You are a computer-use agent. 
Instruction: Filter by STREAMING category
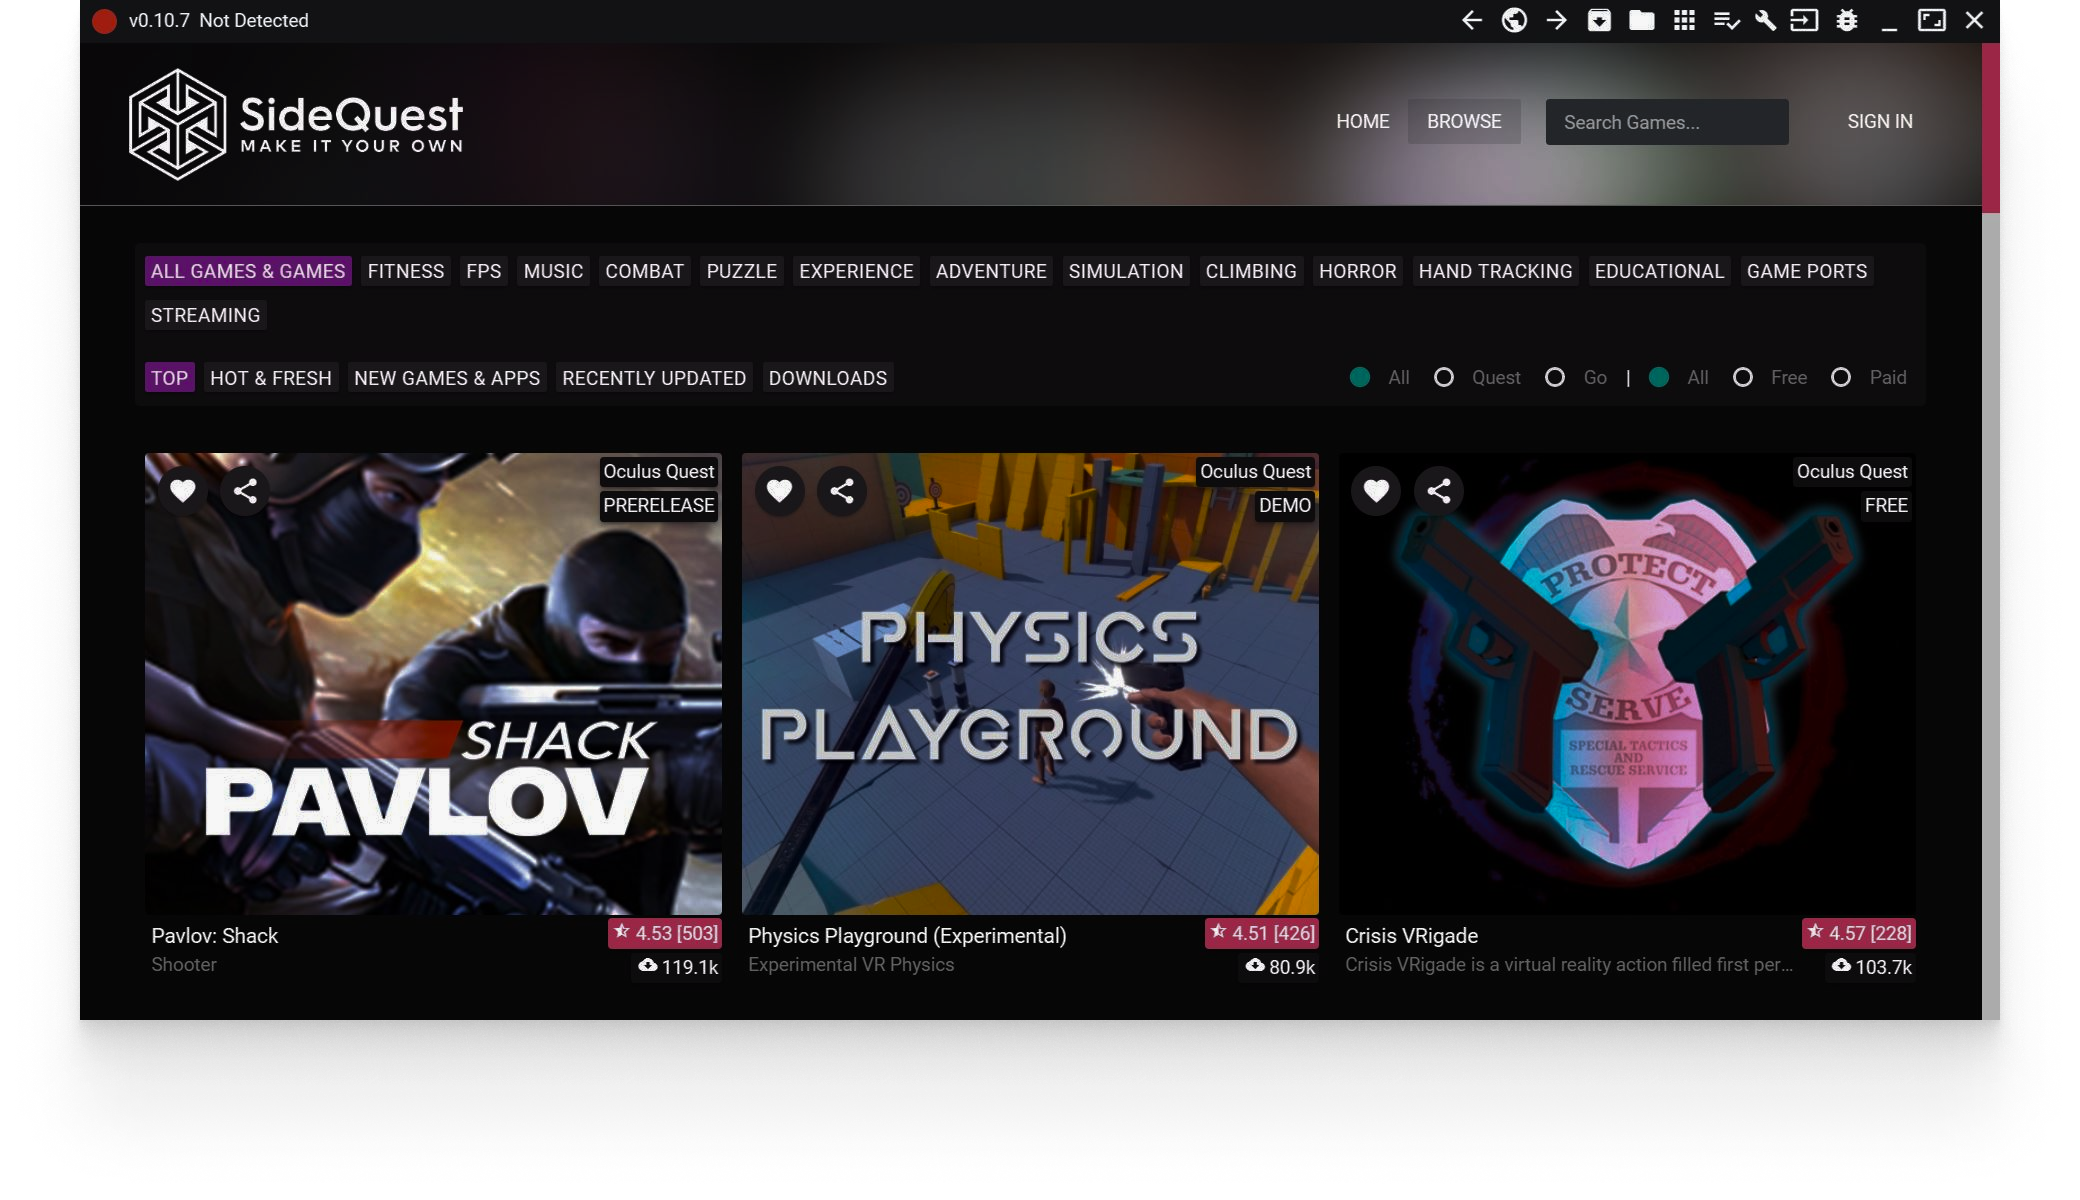[205, 315]
